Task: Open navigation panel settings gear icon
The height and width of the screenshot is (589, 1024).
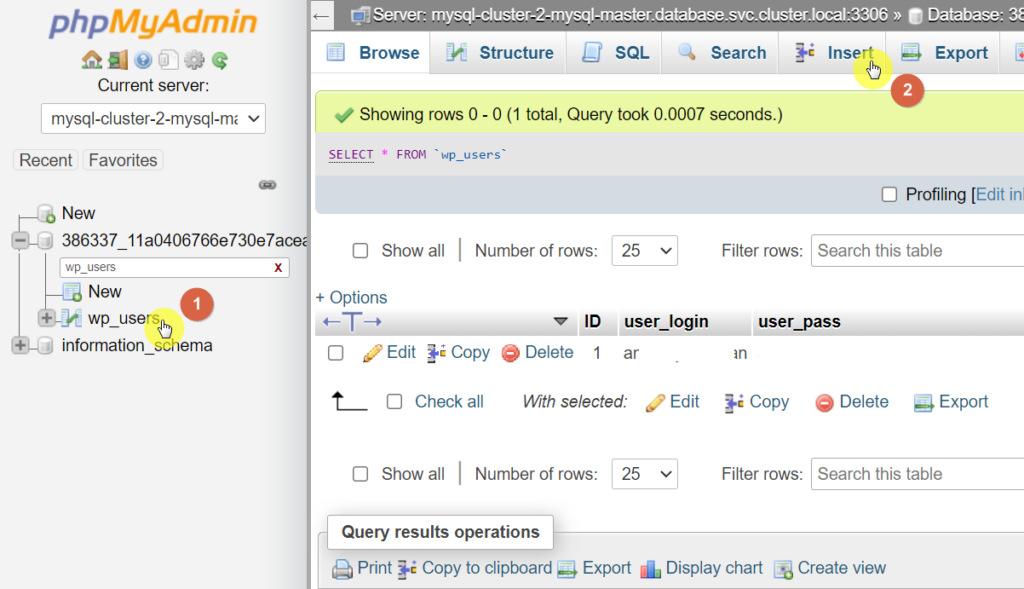Action: 194,60
